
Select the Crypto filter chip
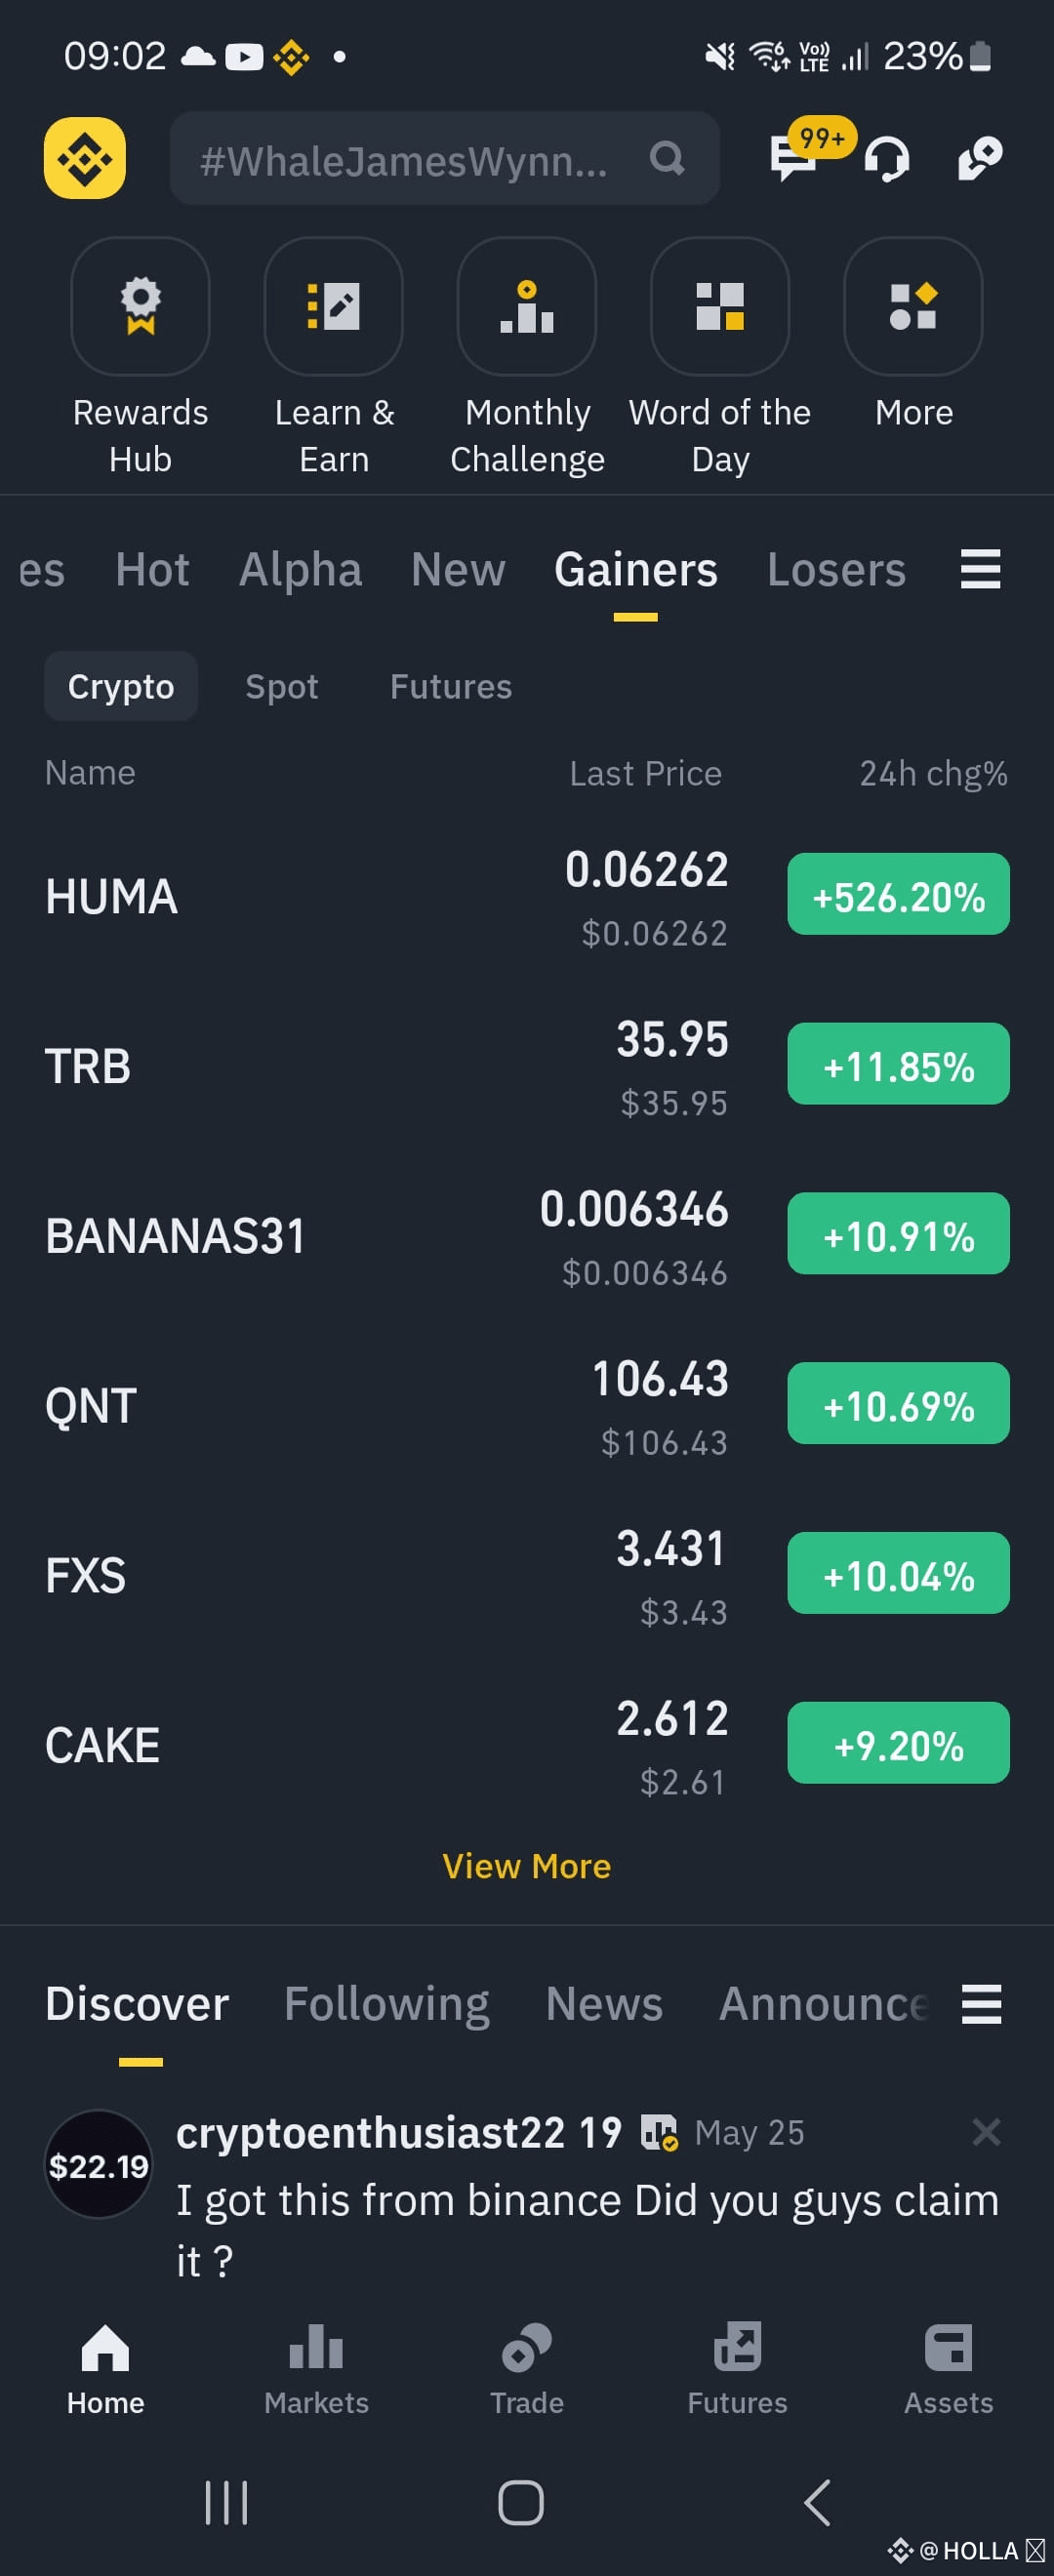click(121, 687)
